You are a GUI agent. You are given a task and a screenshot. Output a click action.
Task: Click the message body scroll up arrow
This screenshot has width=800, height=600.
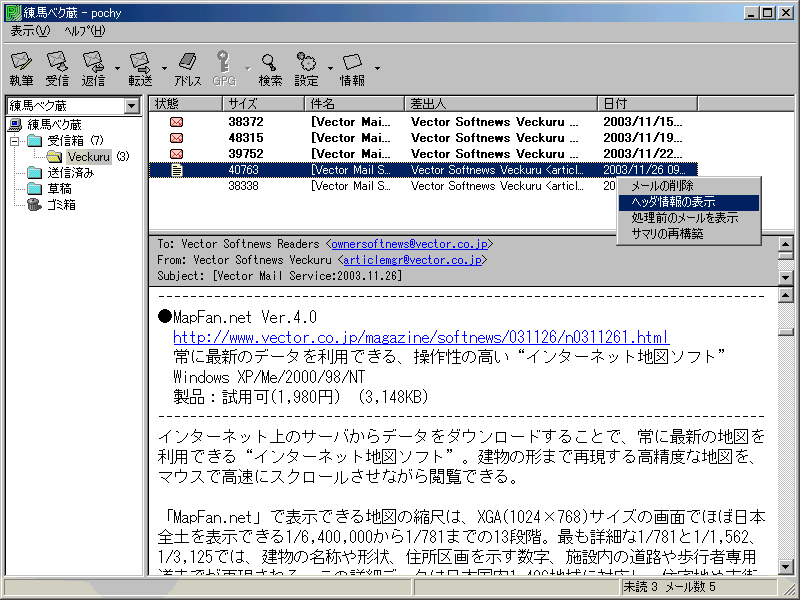tap(786, 295)
